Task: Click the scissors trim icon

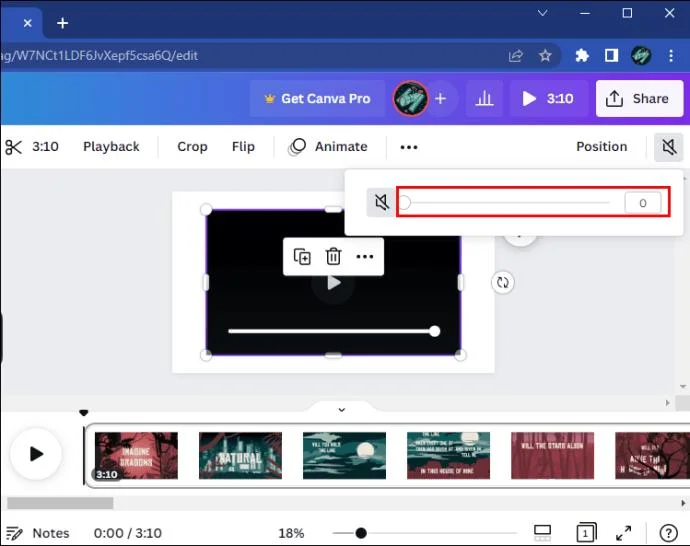Action: coord(13,147)
